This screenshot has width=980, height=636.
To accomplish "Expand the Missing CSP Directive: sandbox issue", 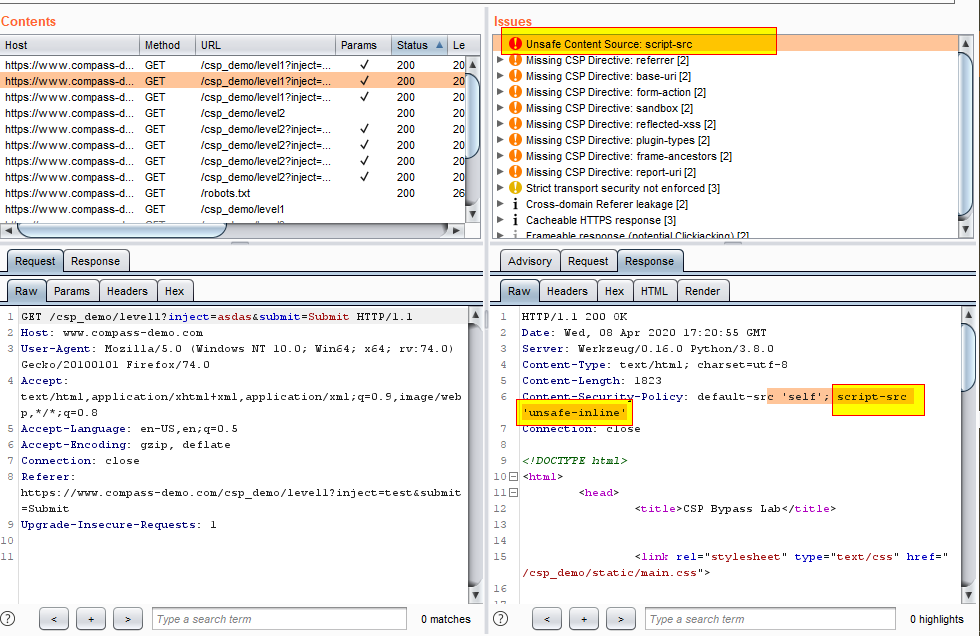I will click(x=500, y=108).
